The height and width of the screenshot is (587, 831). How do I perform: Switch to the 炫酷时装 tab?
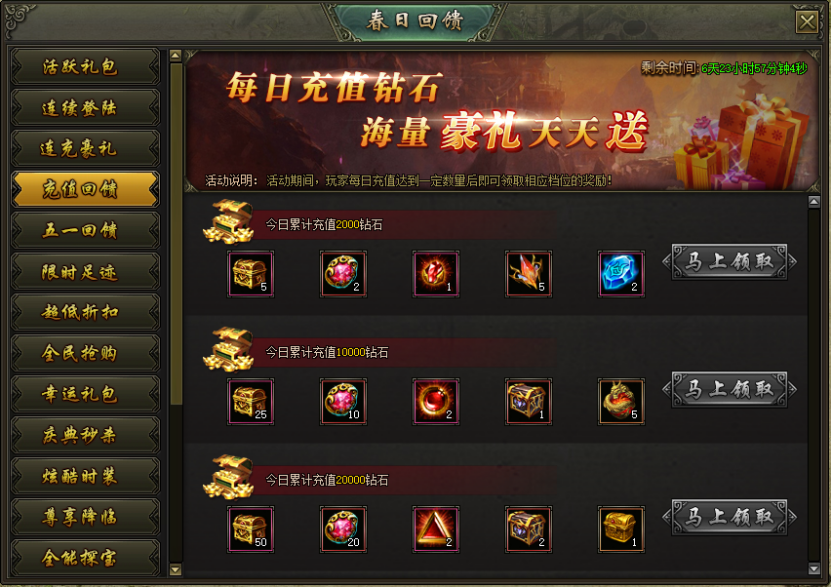coord(85,476)
